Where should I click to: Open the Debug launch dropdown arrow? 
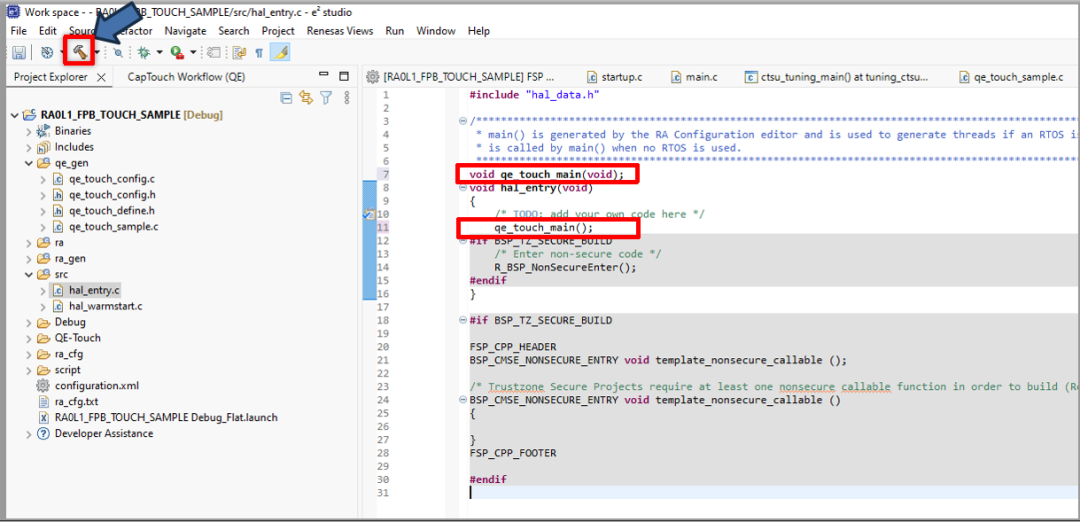click(159, 52)
